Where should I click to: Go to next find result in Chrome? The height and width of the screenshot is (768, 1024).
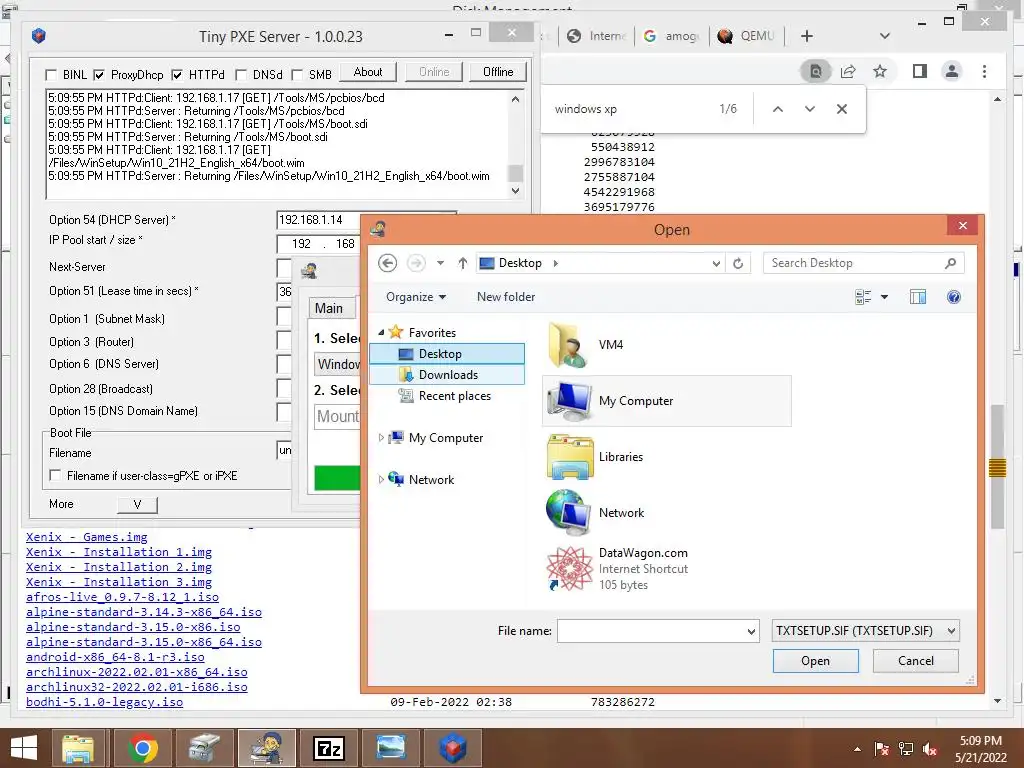810,109
